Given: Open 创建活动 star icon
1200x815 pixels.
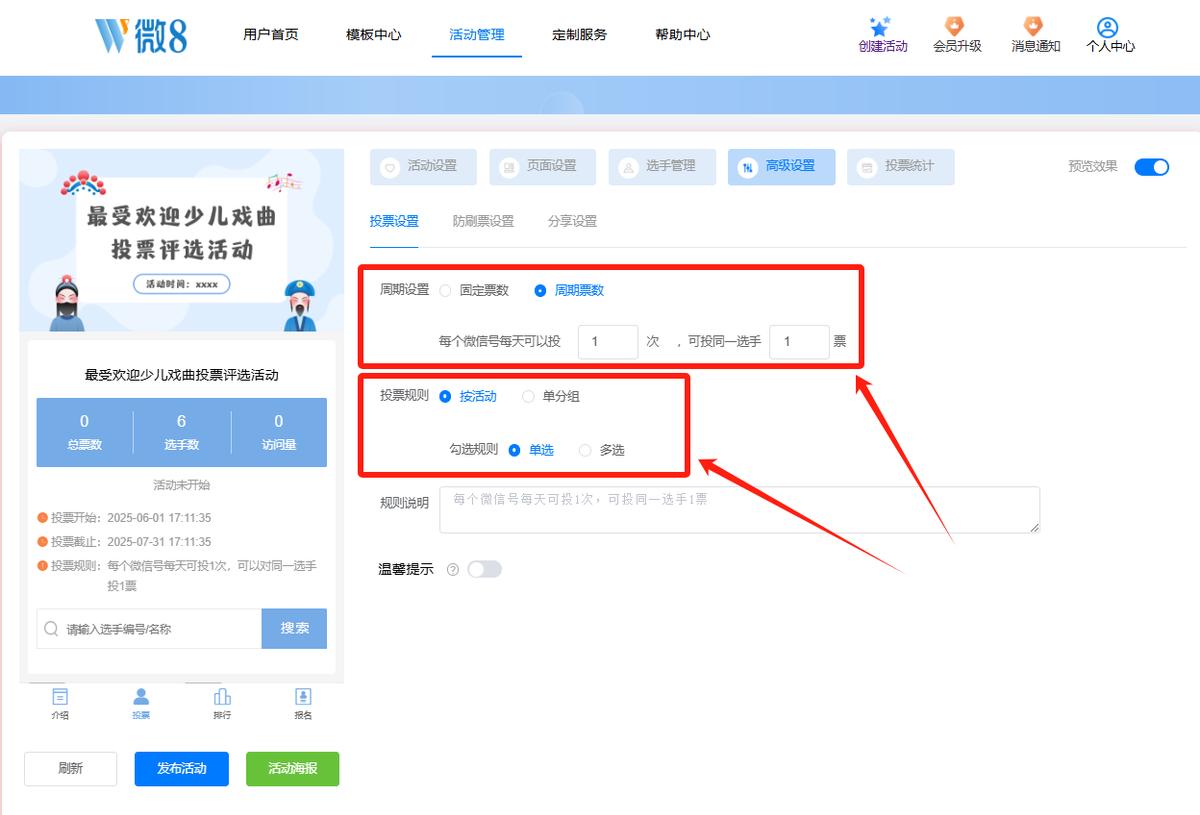Looking at the screenshot, I should (x=880, y=27).
